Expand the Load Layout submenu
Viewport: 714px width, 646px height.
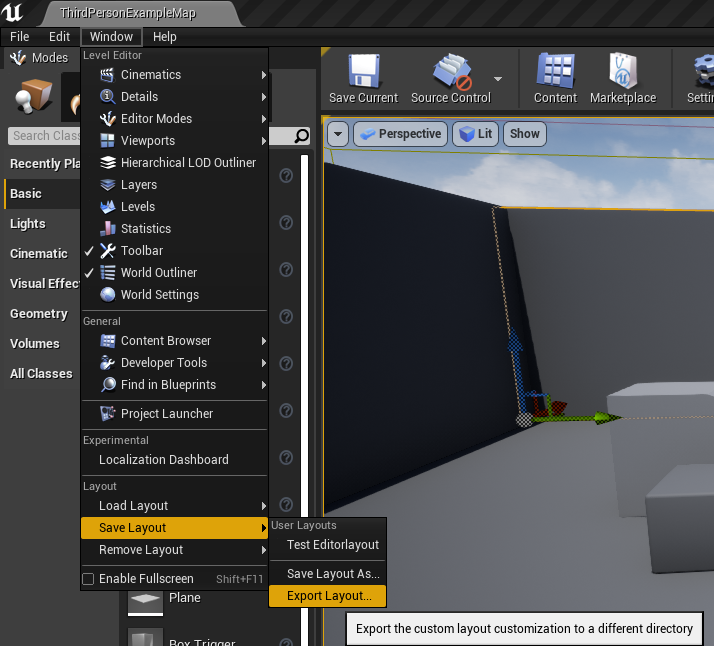tap(174, 506)
